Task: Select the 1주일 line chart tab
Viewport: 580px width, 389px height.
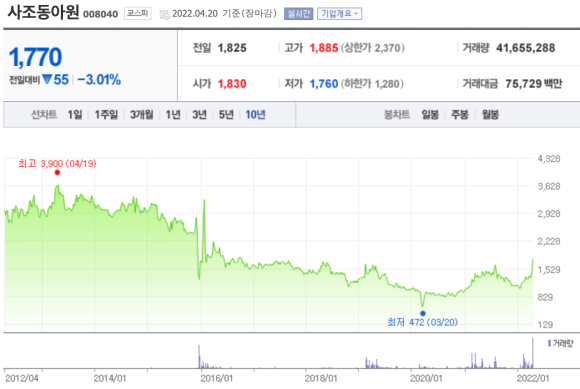Action: tap(106, 115)
